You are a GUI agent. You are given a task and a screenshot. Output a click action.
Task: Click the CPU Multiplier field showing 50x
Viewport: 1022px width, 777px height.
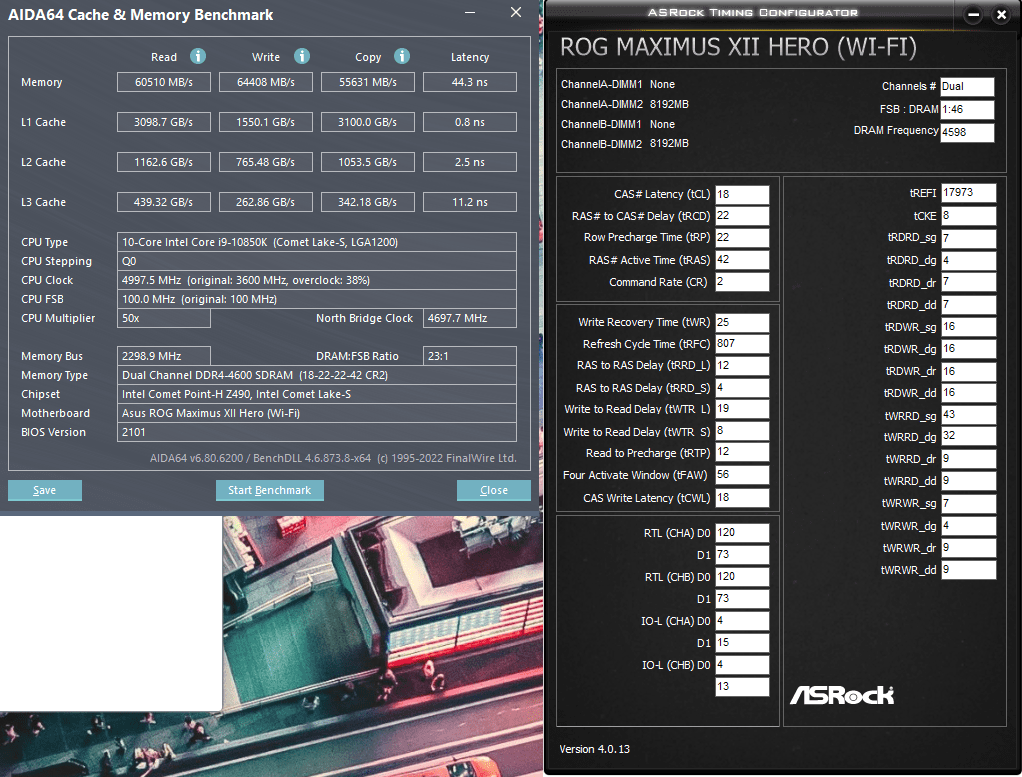164,318
